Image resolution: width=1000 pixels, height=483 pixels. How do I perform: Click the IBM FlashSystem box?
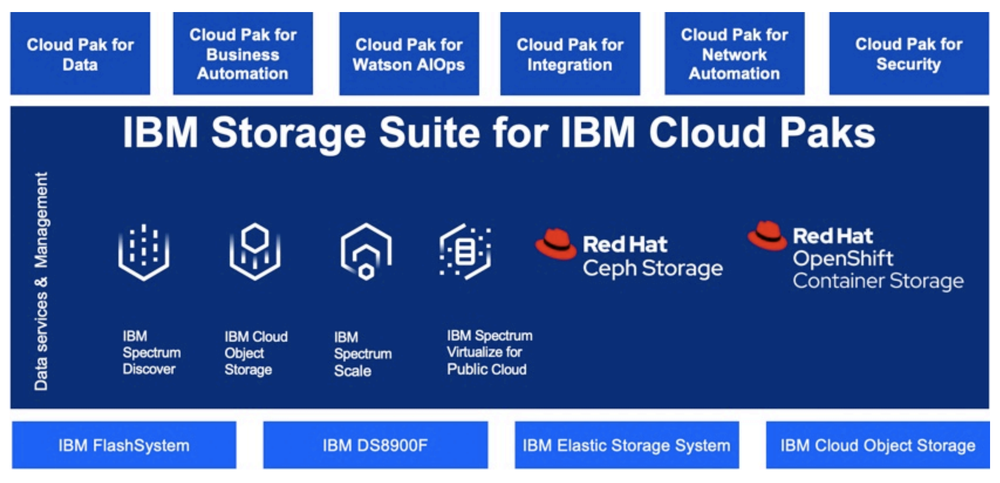pyautogui.click(x=124, y=445)
